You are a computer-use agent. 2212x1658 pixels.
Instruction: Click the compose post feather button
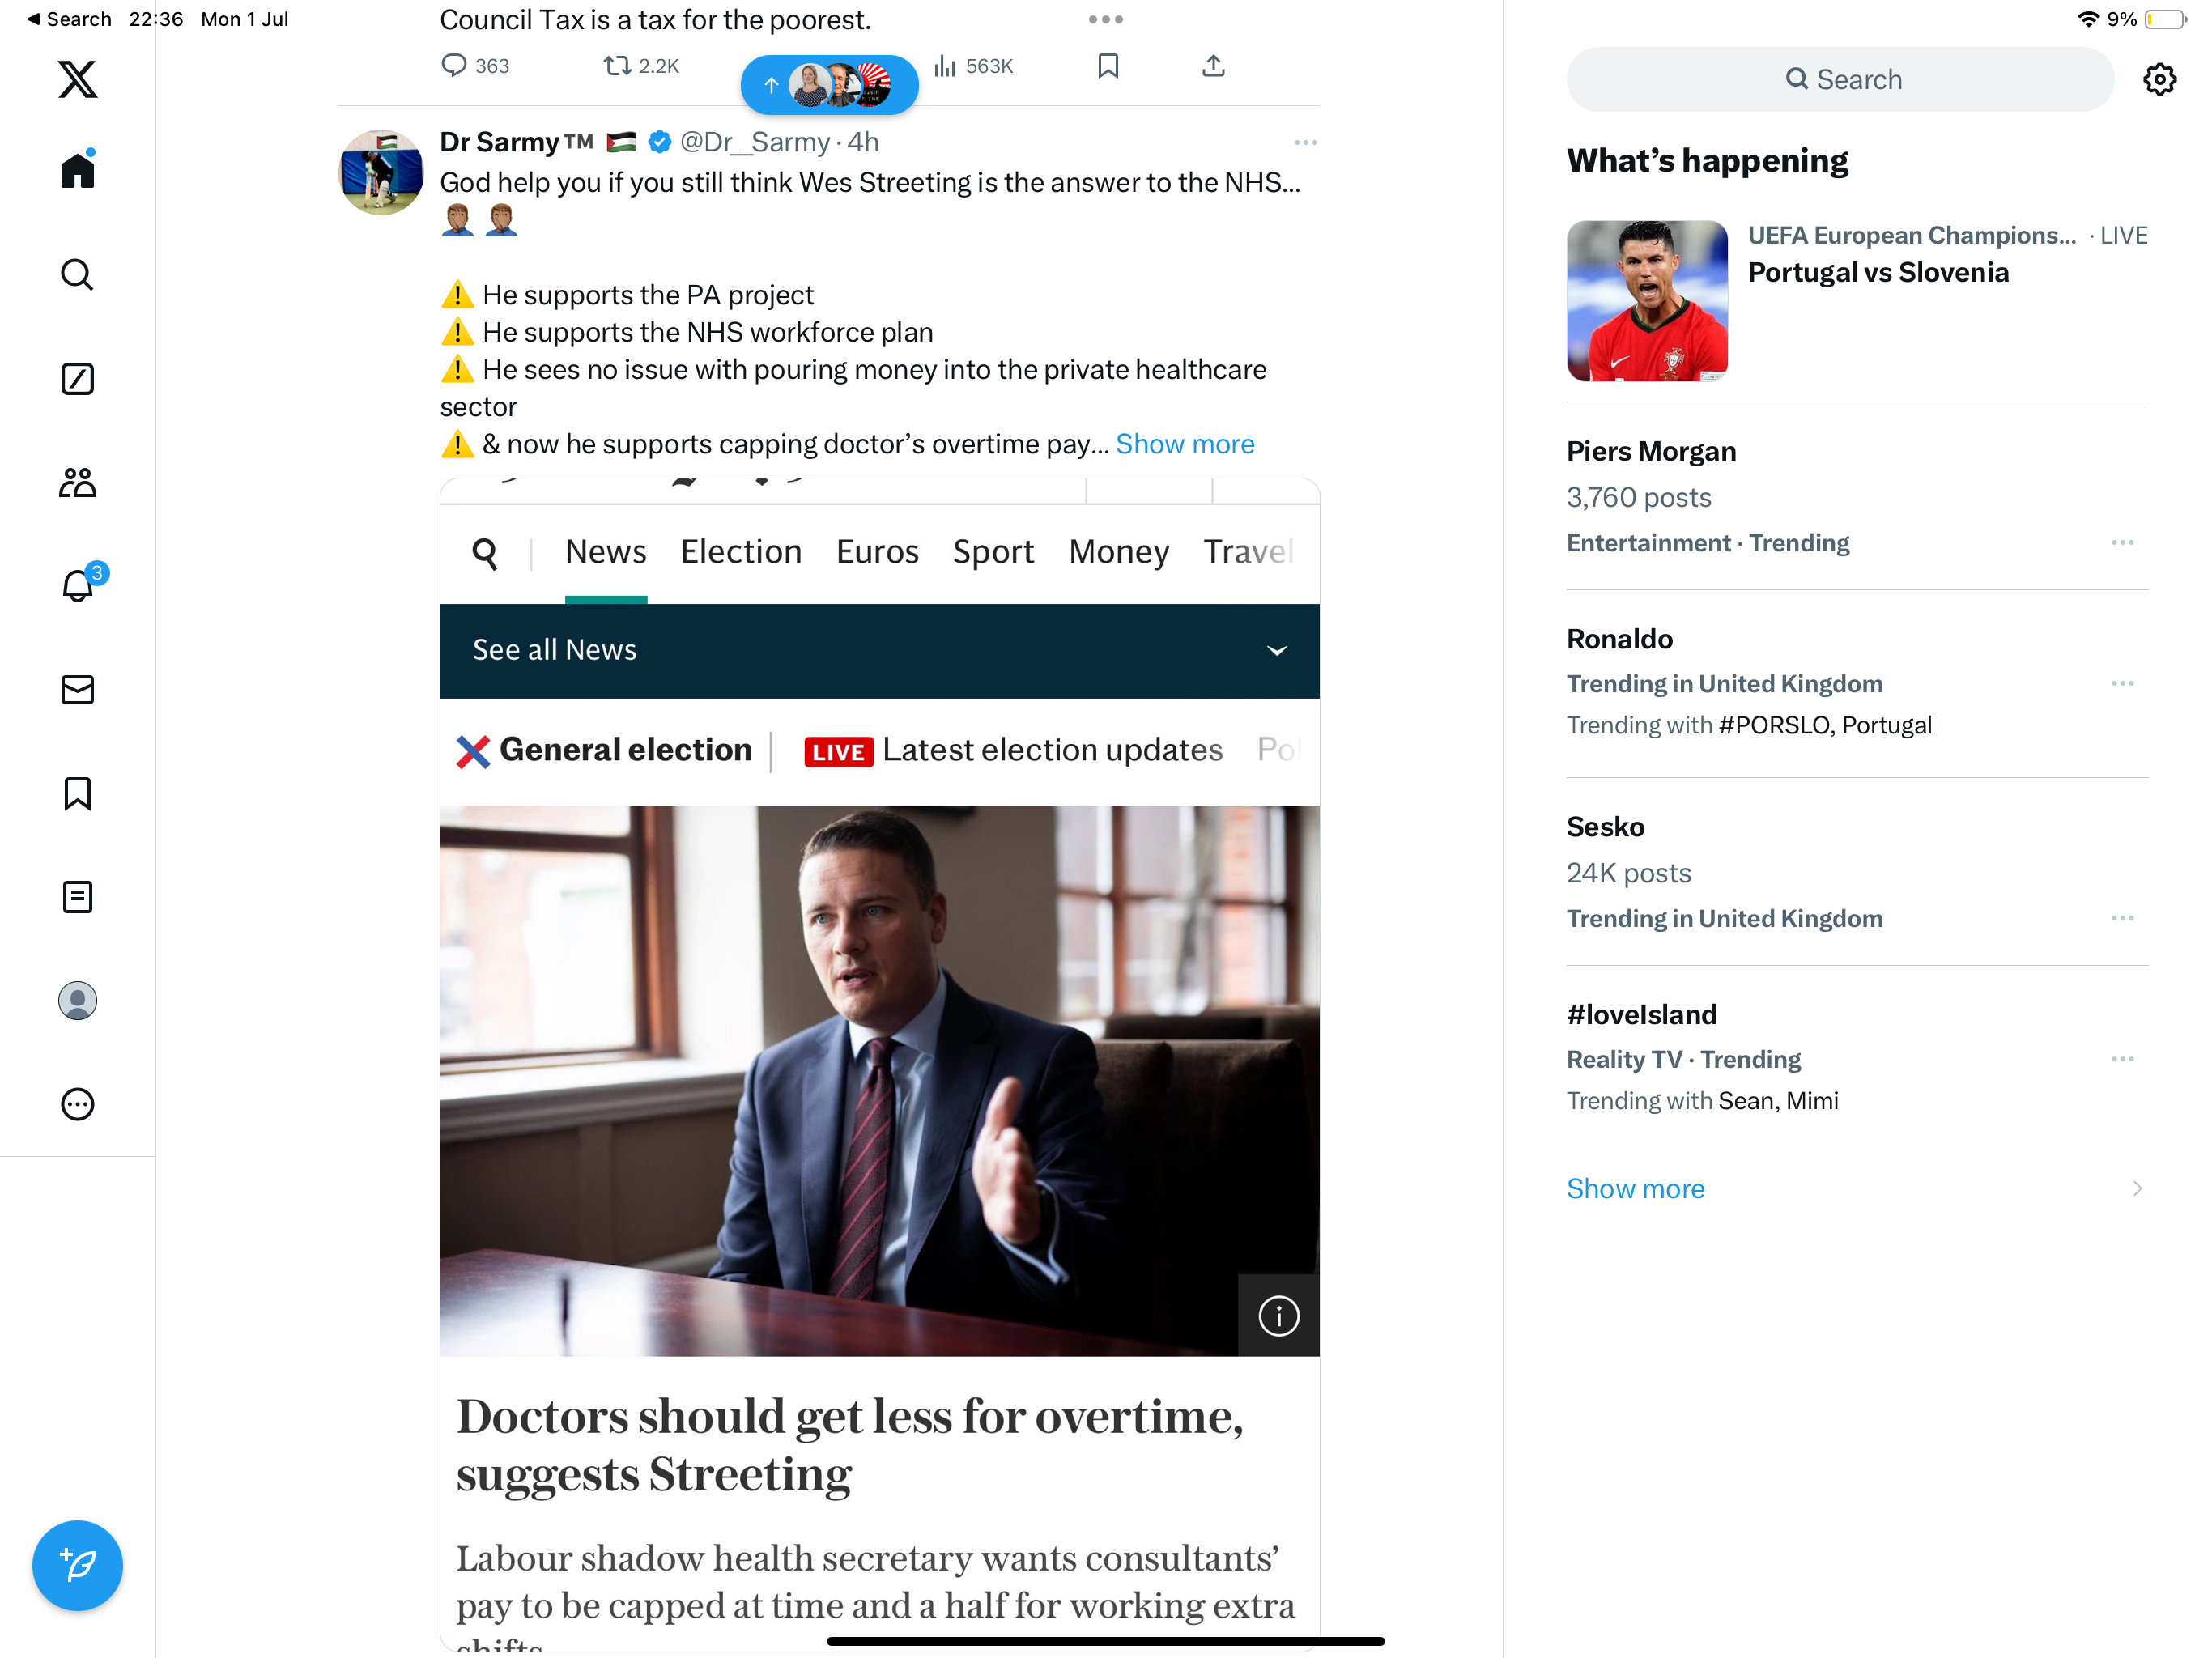(77, 1565)
